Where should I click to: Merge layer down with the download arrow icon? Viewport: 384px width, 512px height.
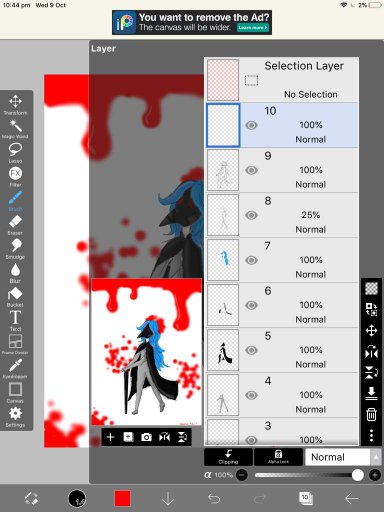pyautogui.click(x=371, y=393)
